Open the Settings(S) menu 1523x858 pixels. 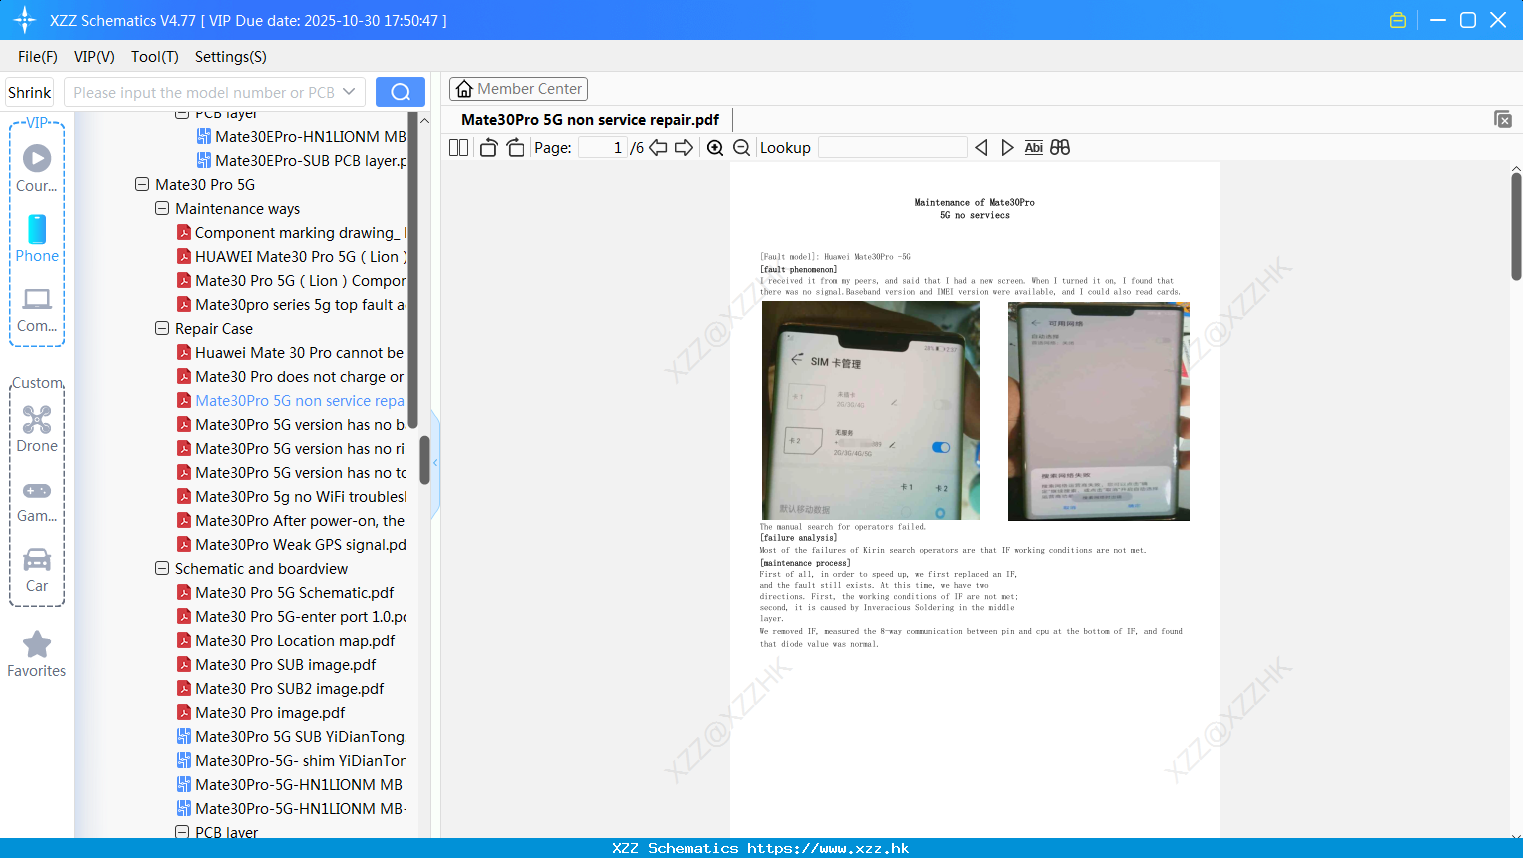231,57
